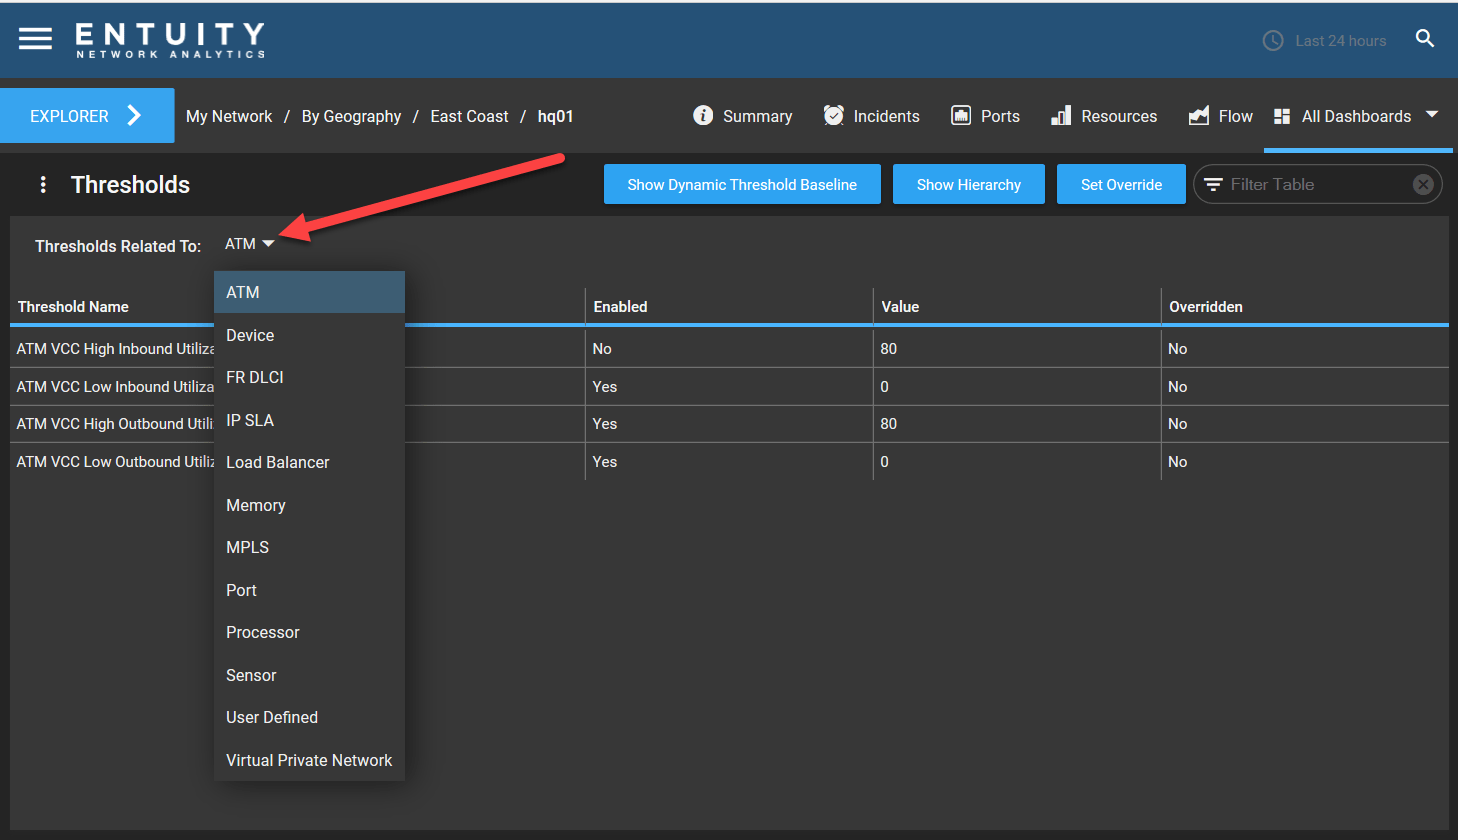Viewport: 1458px width, 840px height.
Task: Select Virtual Private Network from the list
Action: tap(309, 760)
